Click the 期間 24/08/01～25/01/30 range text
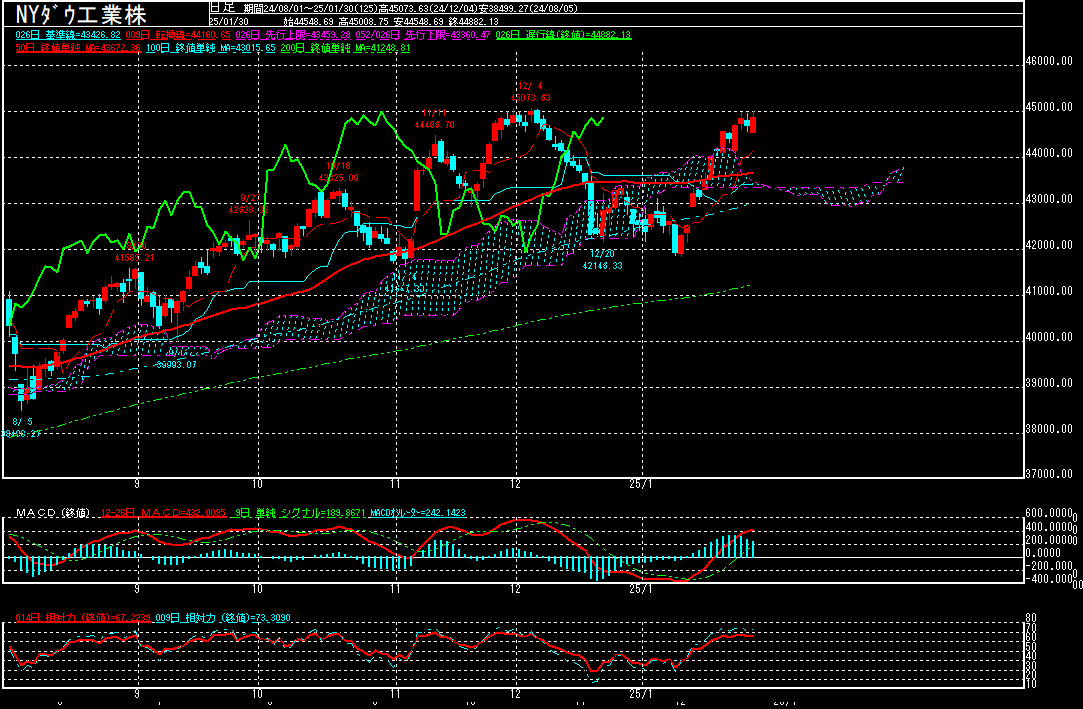The image size is (1083, 709). pyautogui.click(x=312, y=9)
